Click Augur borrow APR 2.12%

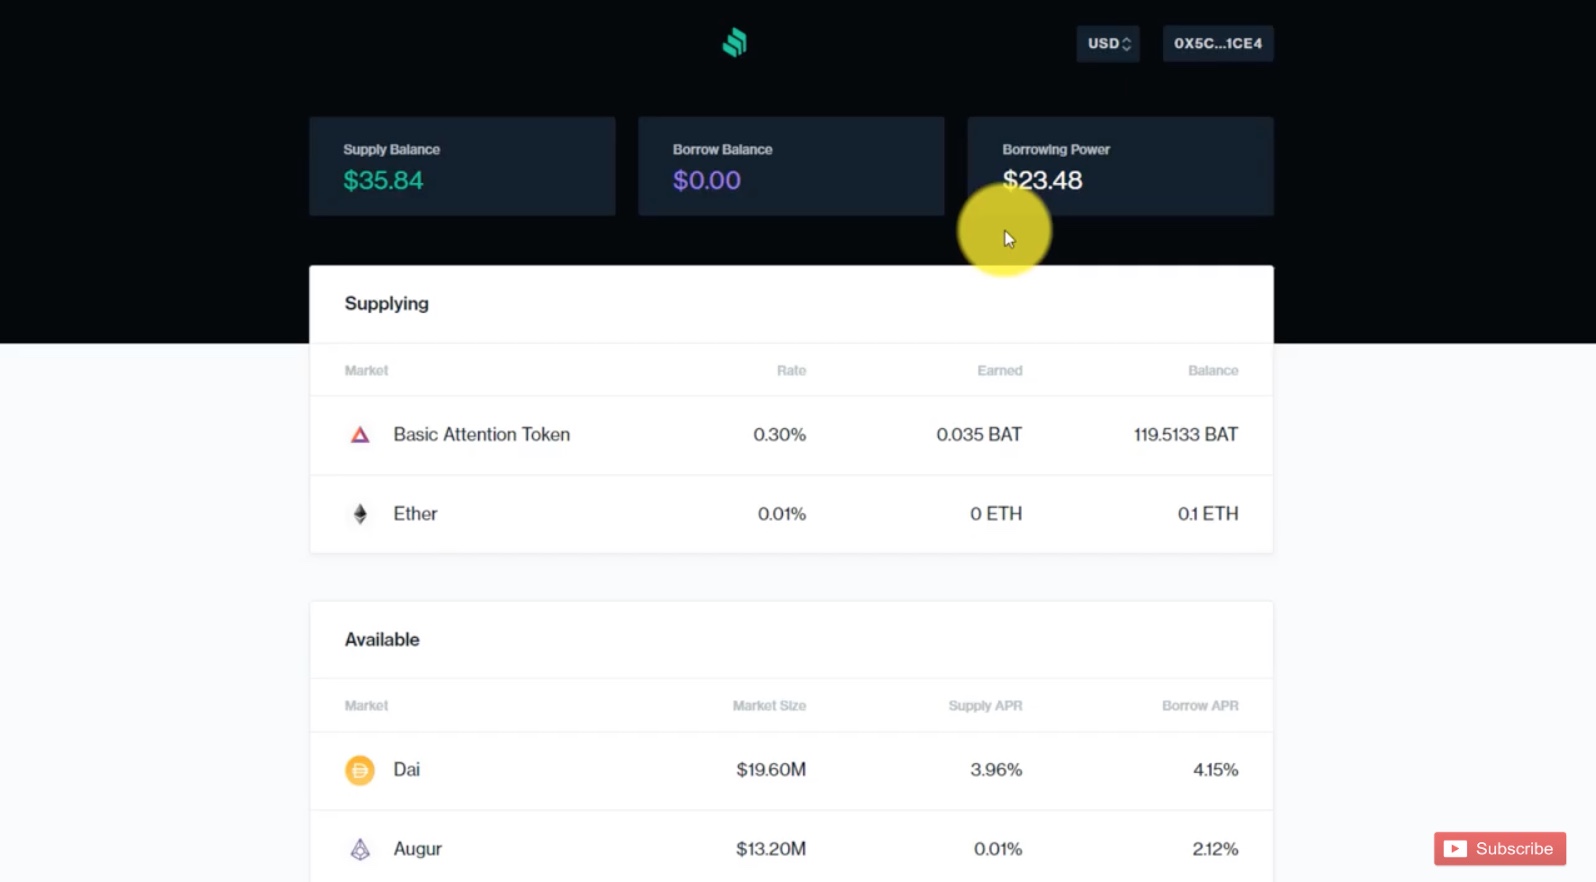coord(1215,849)
